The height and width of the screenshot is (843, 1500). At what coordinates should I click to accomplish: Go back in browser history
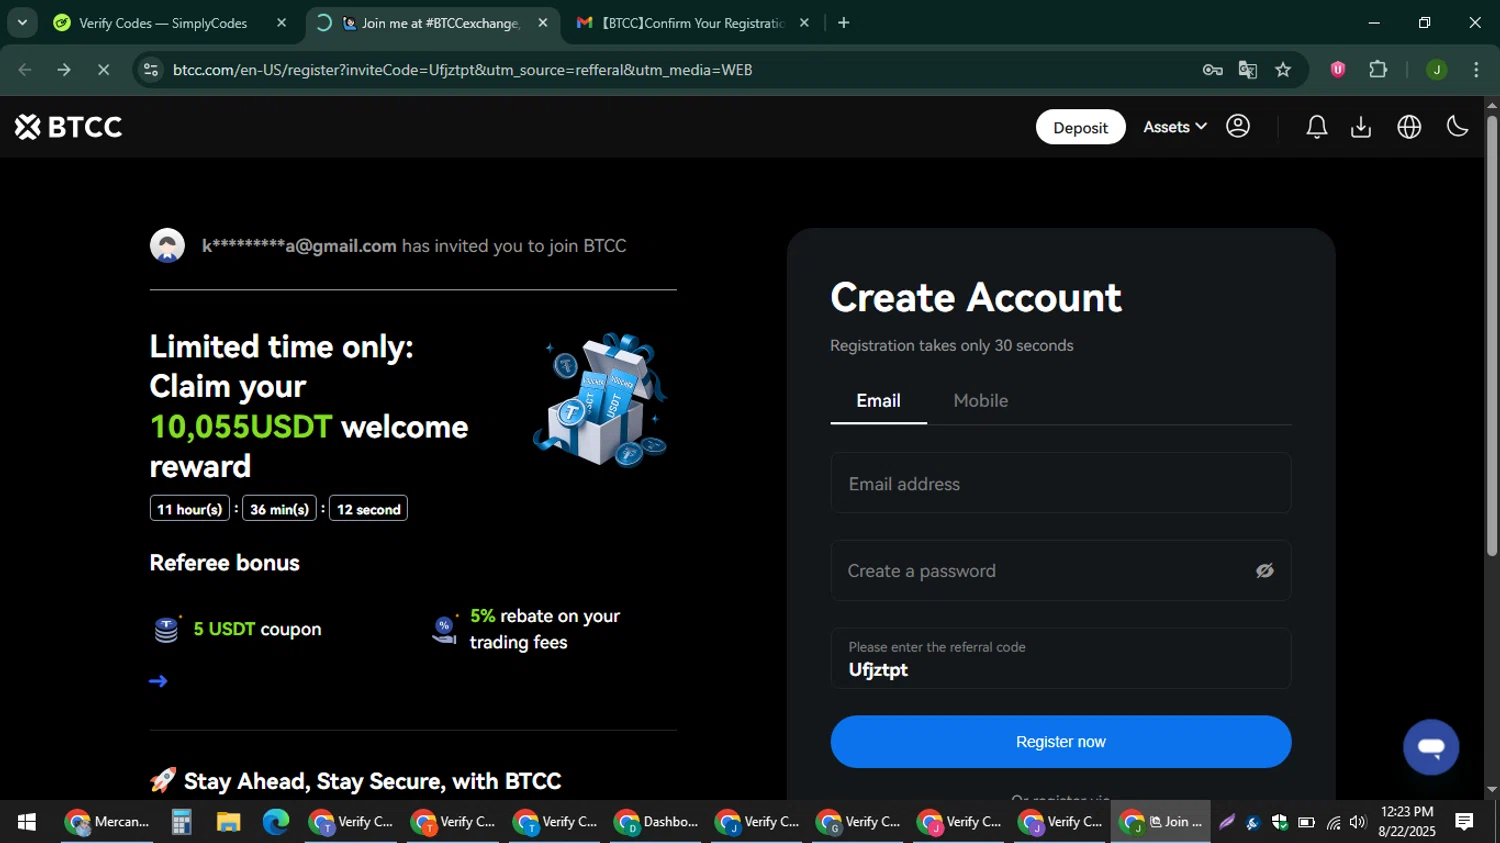[25, 70]
